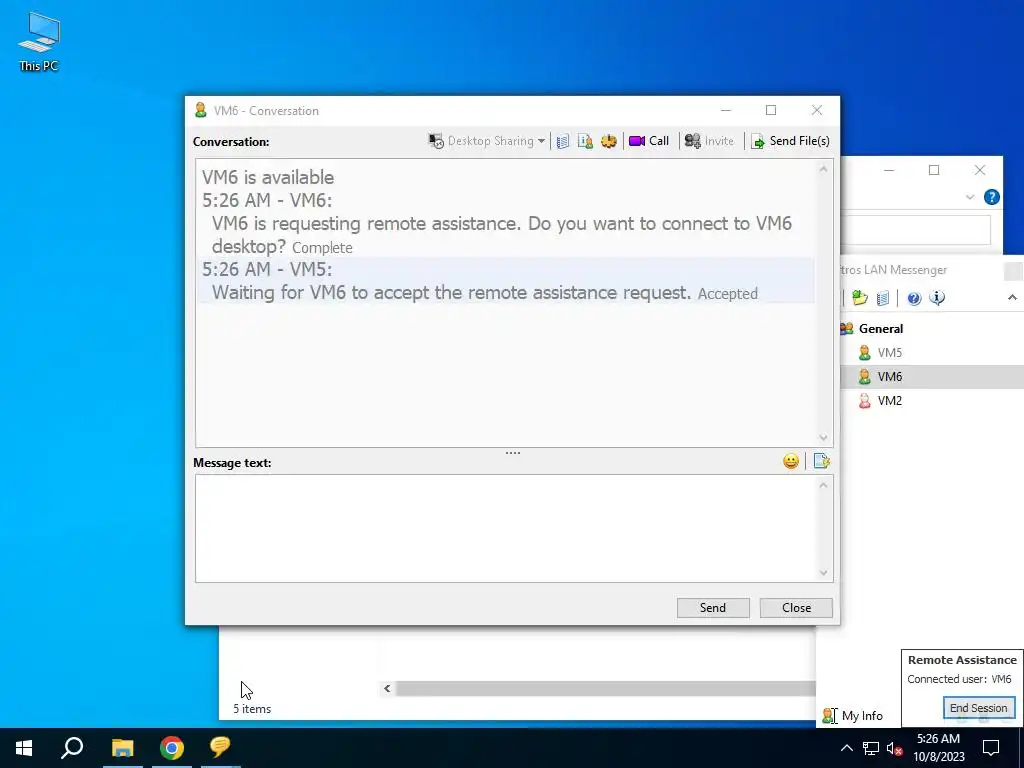
Task: Open the emoticon smiley picker
Action: click(x=791, y=462)
